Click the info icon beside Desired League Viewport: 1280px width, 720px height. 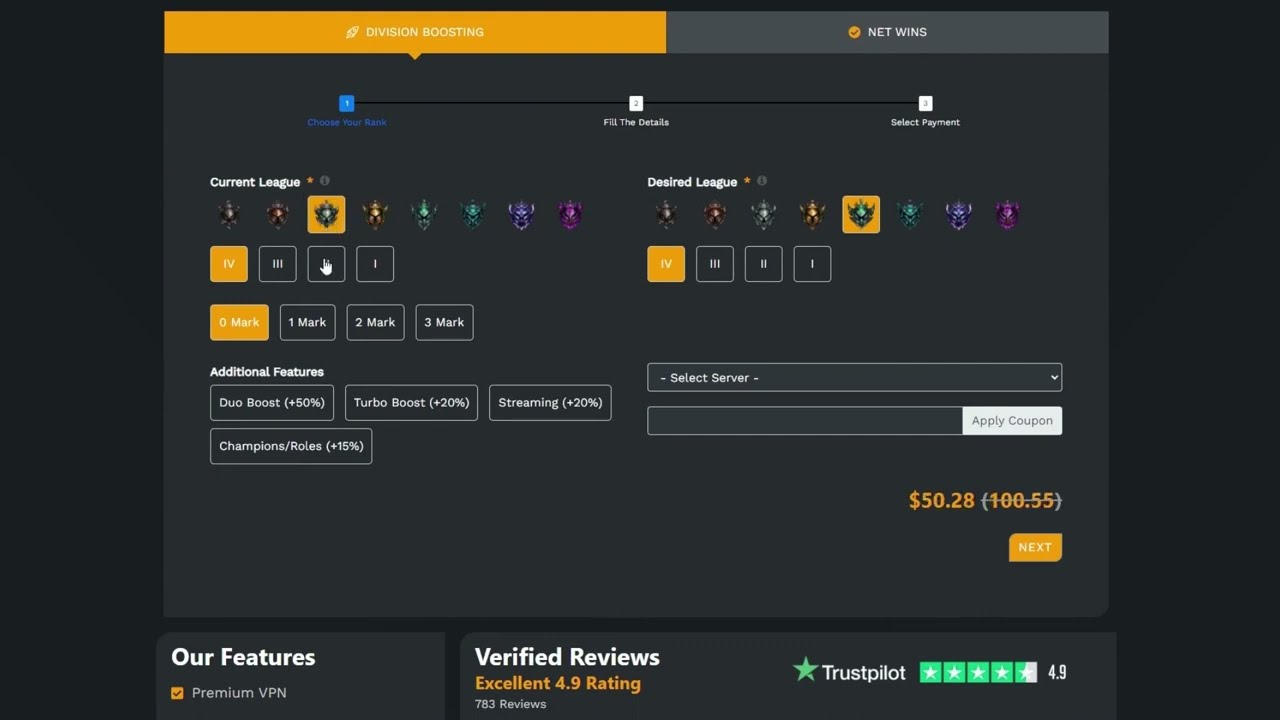tap(762, 181)
